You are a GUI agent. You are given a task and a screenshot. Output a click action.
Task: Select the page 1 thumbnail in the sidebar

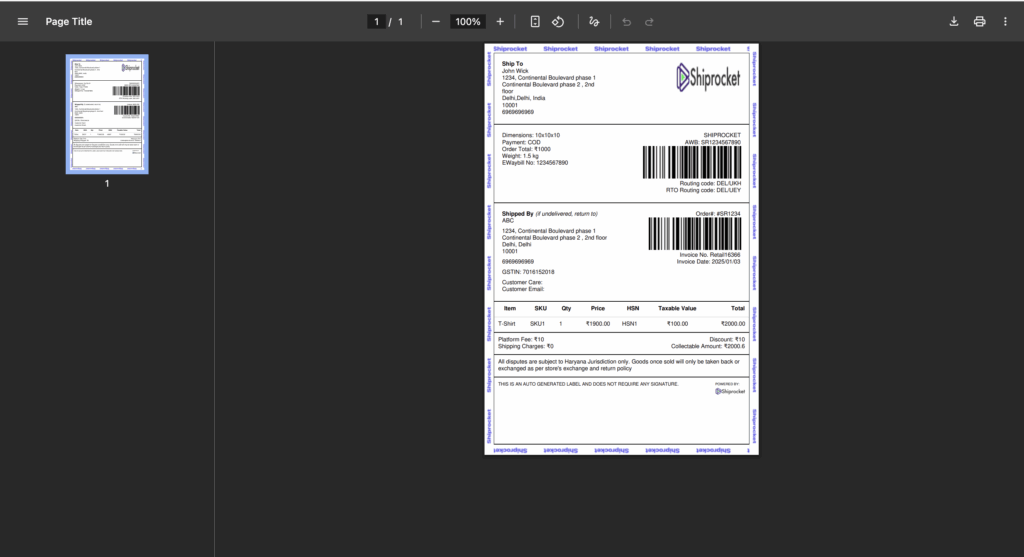click(107, 114)
